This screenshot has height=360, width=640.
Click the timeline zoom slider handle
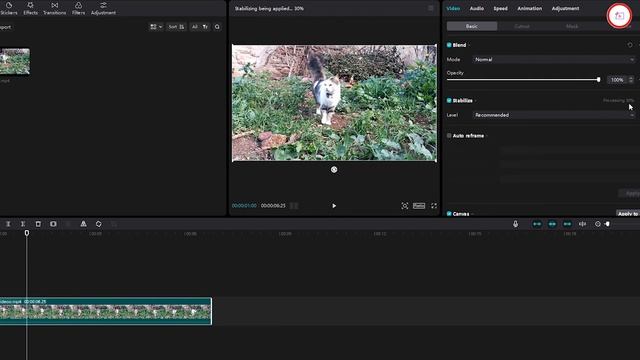coord(607,224)
